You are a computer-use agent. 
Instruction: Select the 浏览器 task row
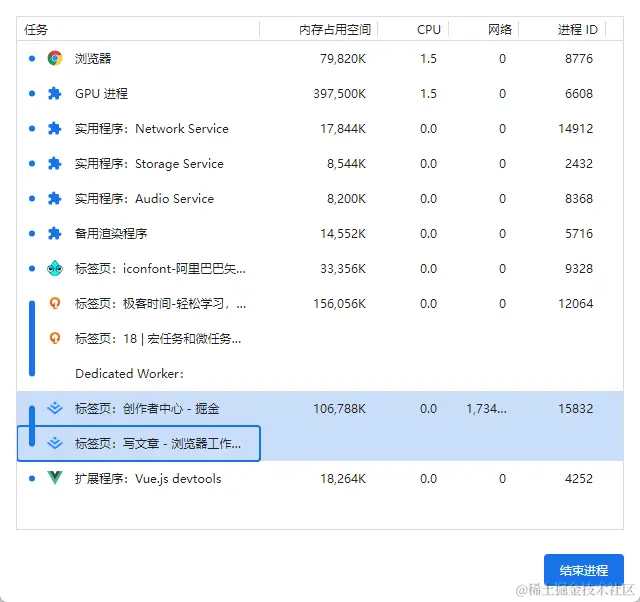click(x=320, y=58)
